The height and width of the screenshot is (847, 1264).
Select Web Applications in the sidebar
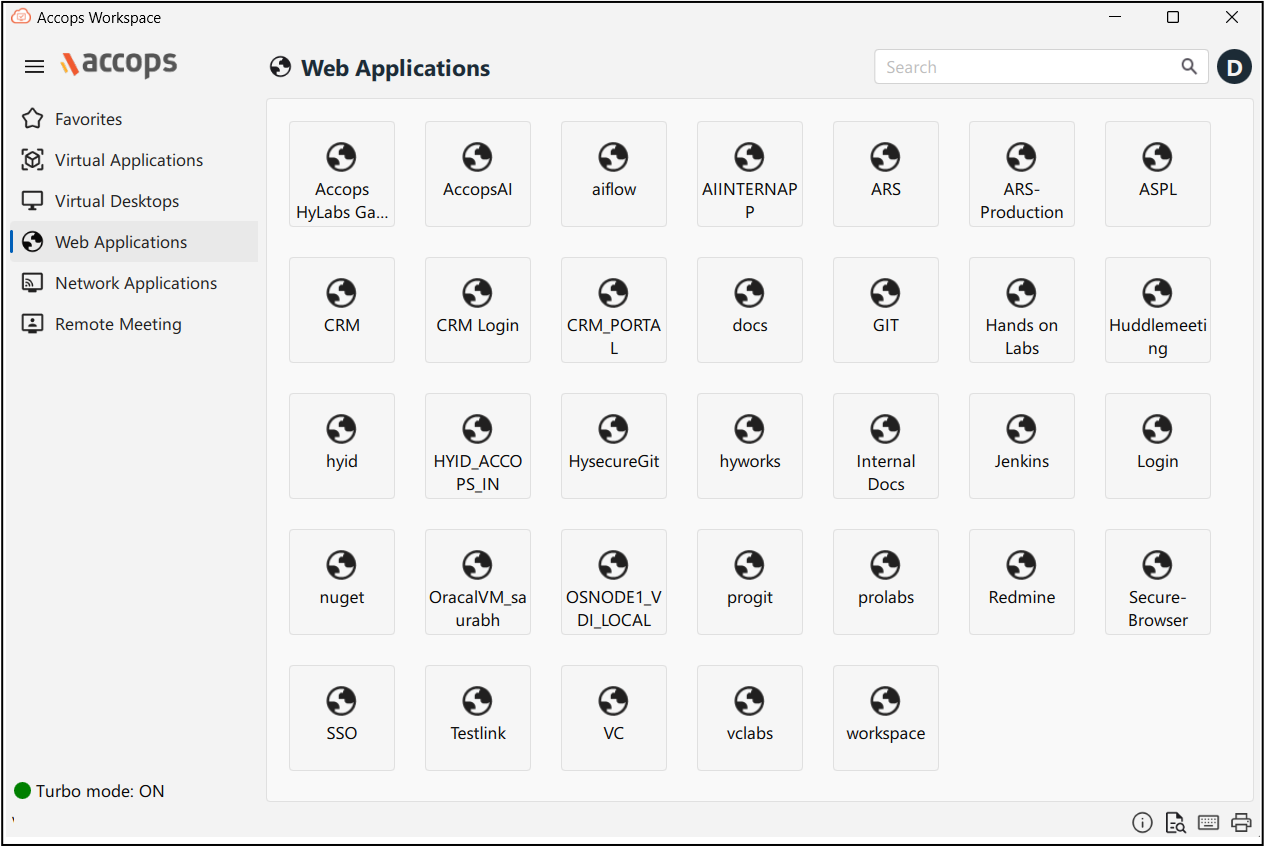click(134, 242)
